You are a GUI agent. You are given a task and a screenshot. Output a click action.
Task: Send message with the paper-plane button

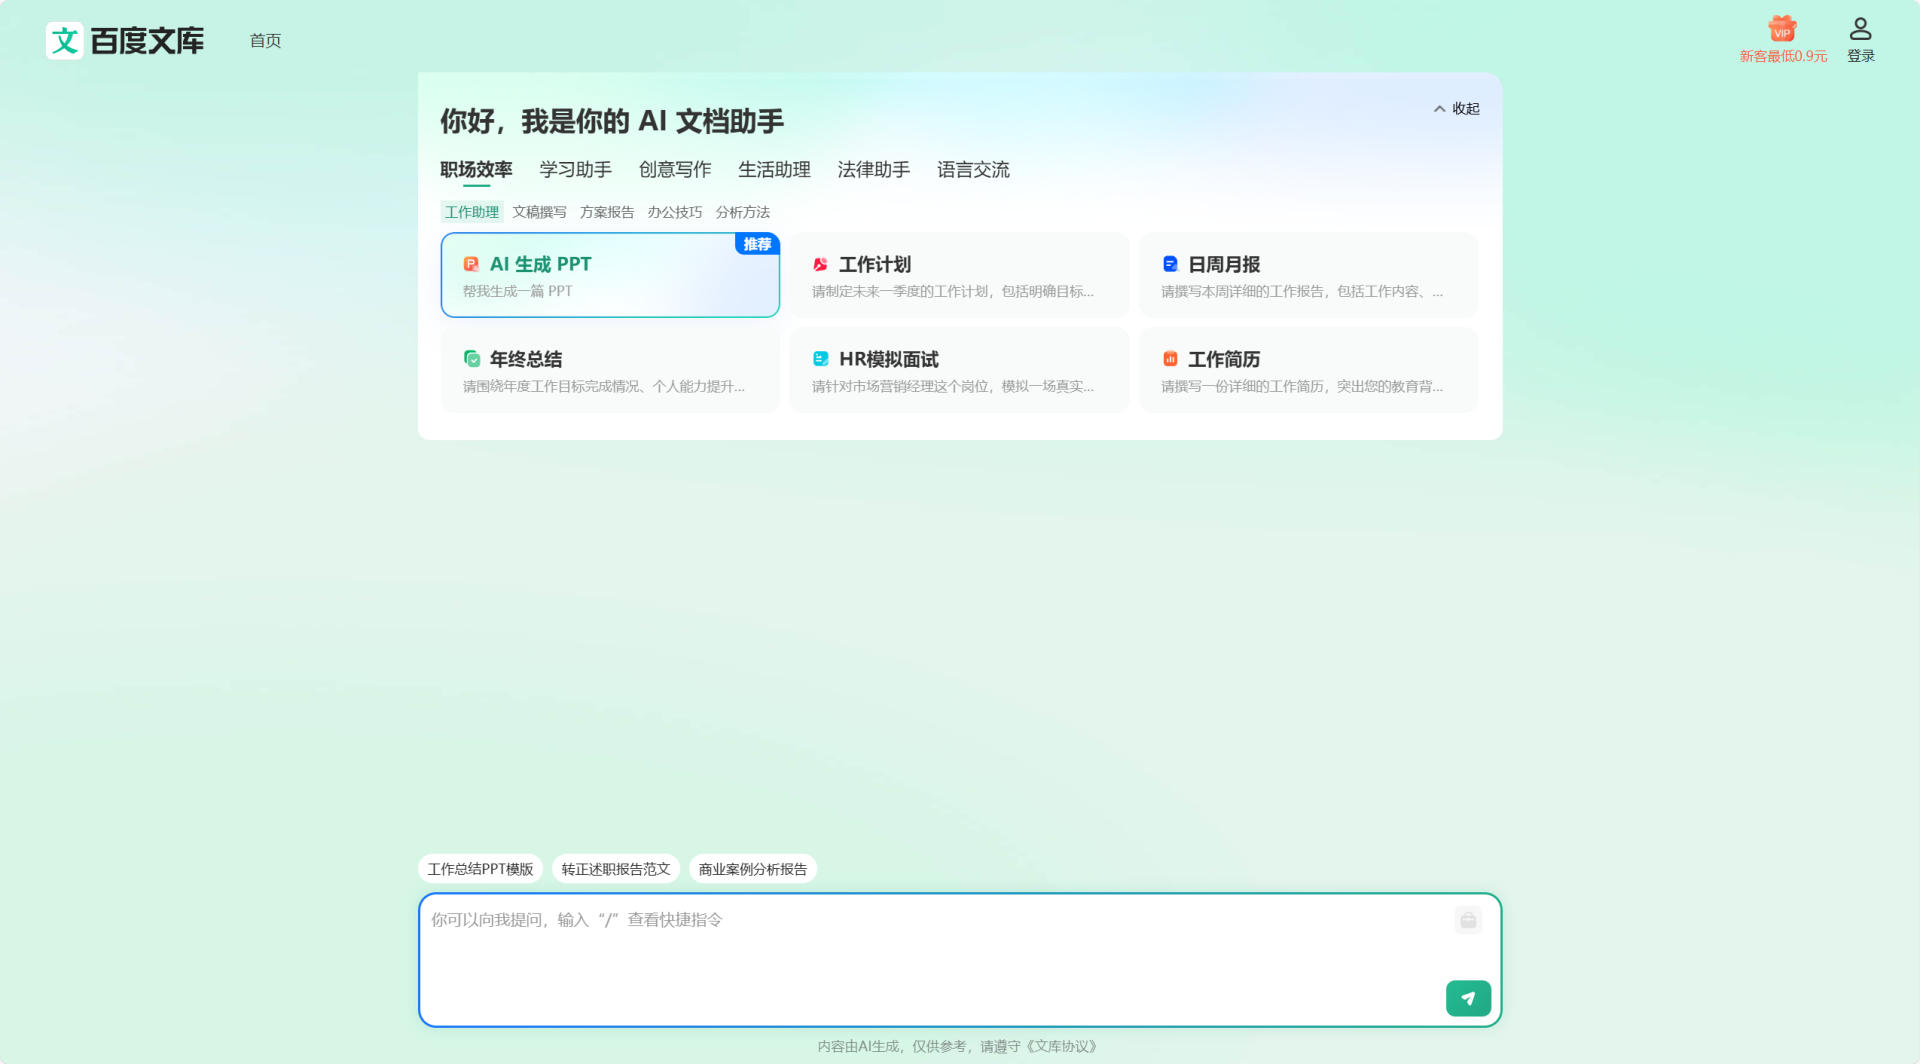pyautogui.click(x=1467, y=997)
